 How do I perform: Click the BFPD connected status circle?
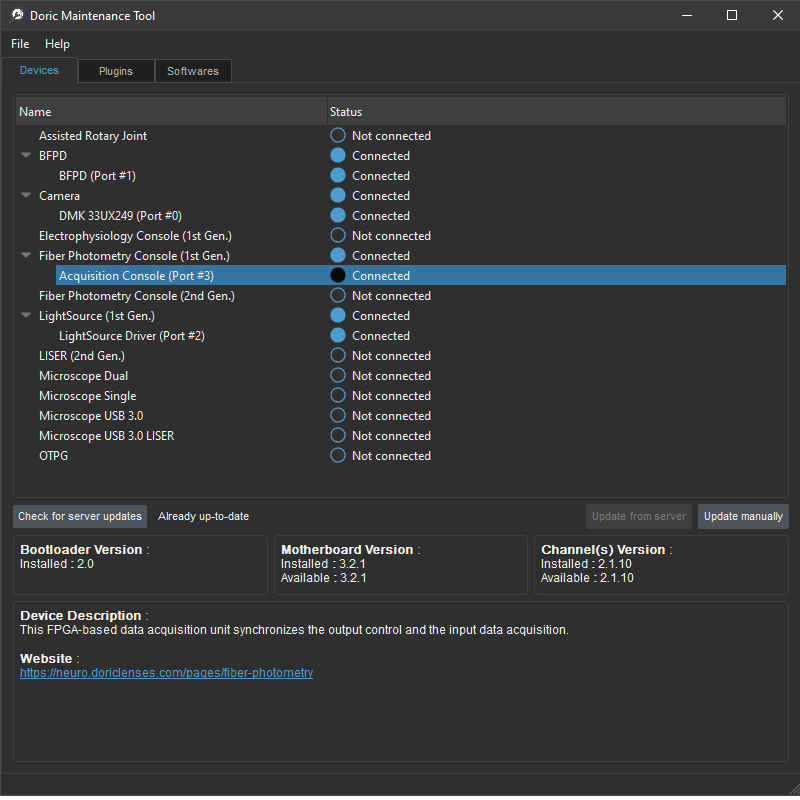pos(338,156)
